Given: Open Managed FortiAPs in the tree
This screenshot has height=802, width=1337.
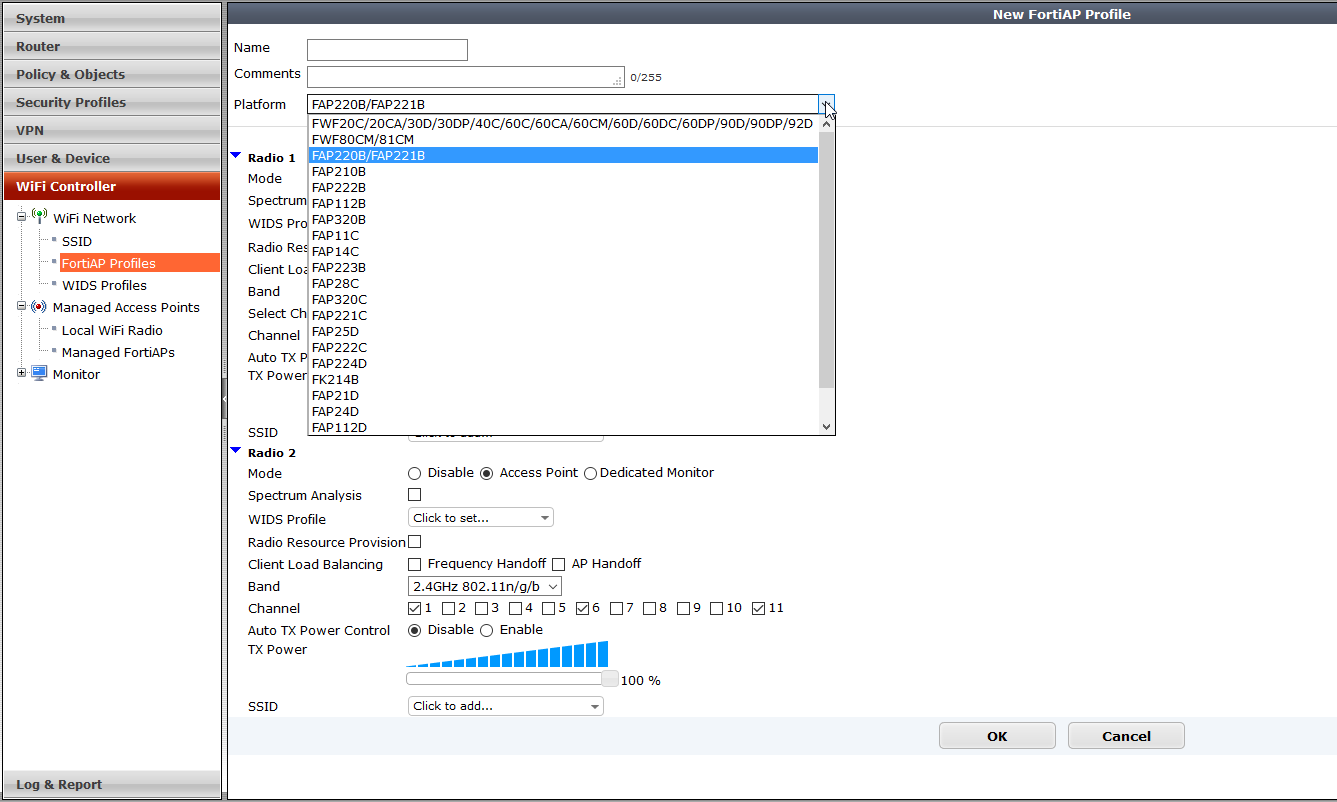Looking at the screenshot, I should pos(118,352).
